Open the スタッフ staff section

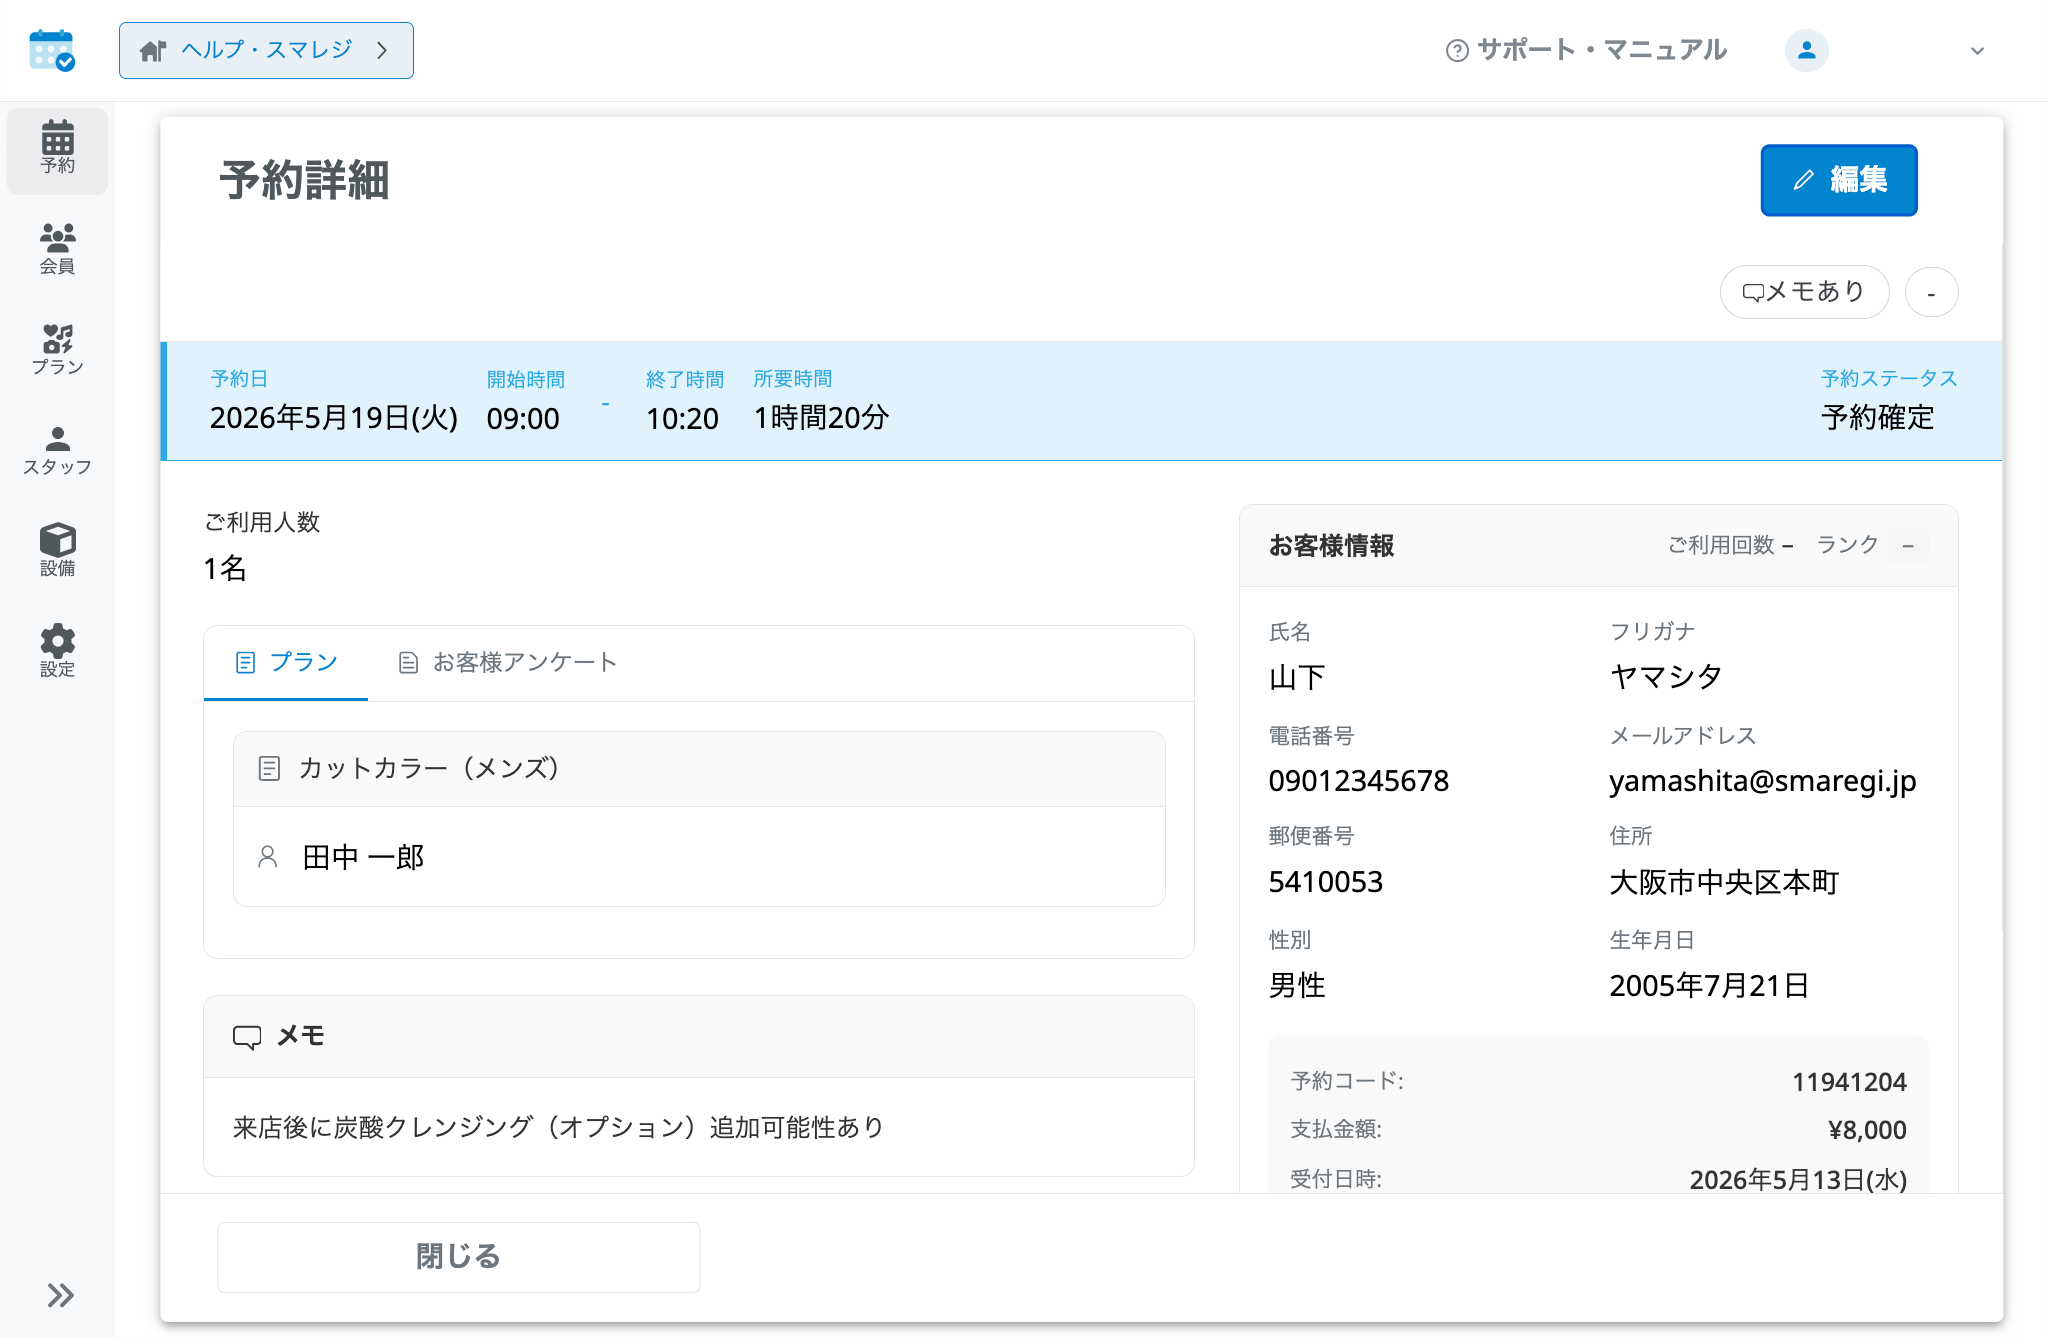[x=57, y=450]
